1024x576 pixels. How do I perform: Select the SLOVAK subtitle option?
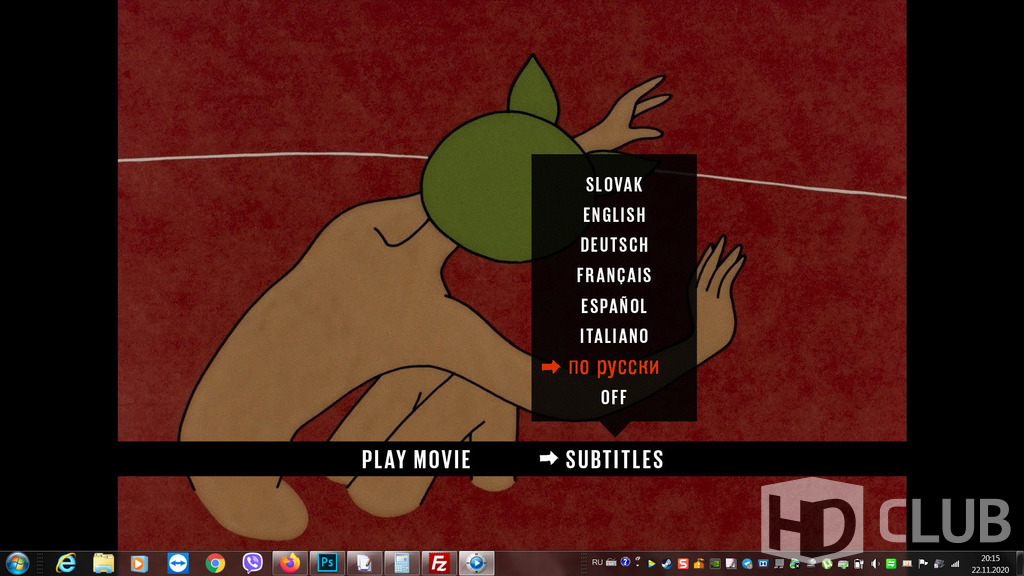coord(614,185)
